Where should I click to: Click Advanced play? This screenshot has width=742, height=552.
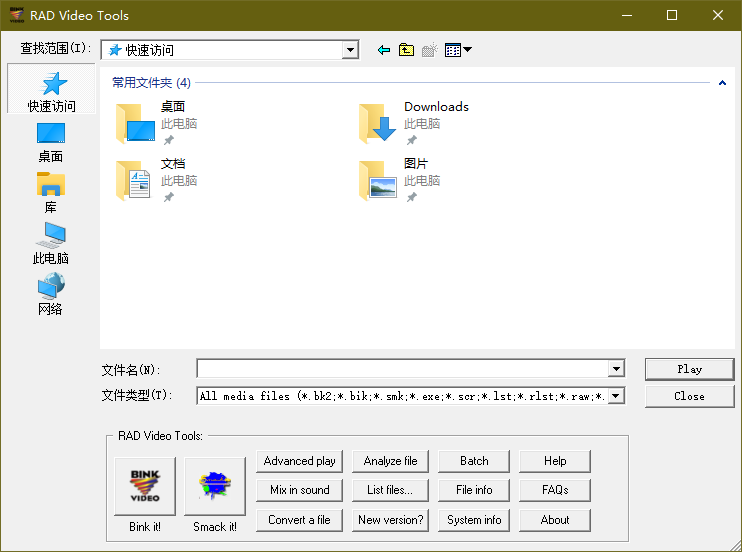pos(300,461)
